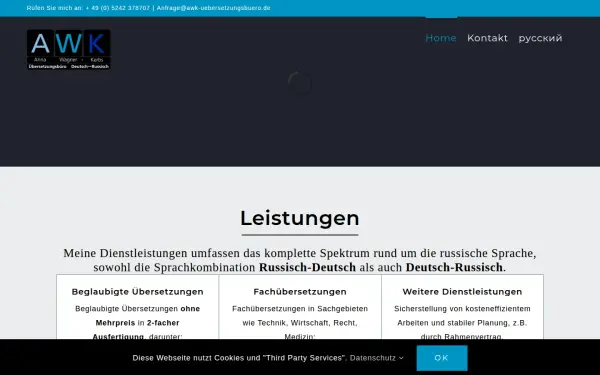The height and width of the screenshot is (375, 600).
Task: Open the Weitere Dienstleistungen card heading
Action: (x=462, y=292)
